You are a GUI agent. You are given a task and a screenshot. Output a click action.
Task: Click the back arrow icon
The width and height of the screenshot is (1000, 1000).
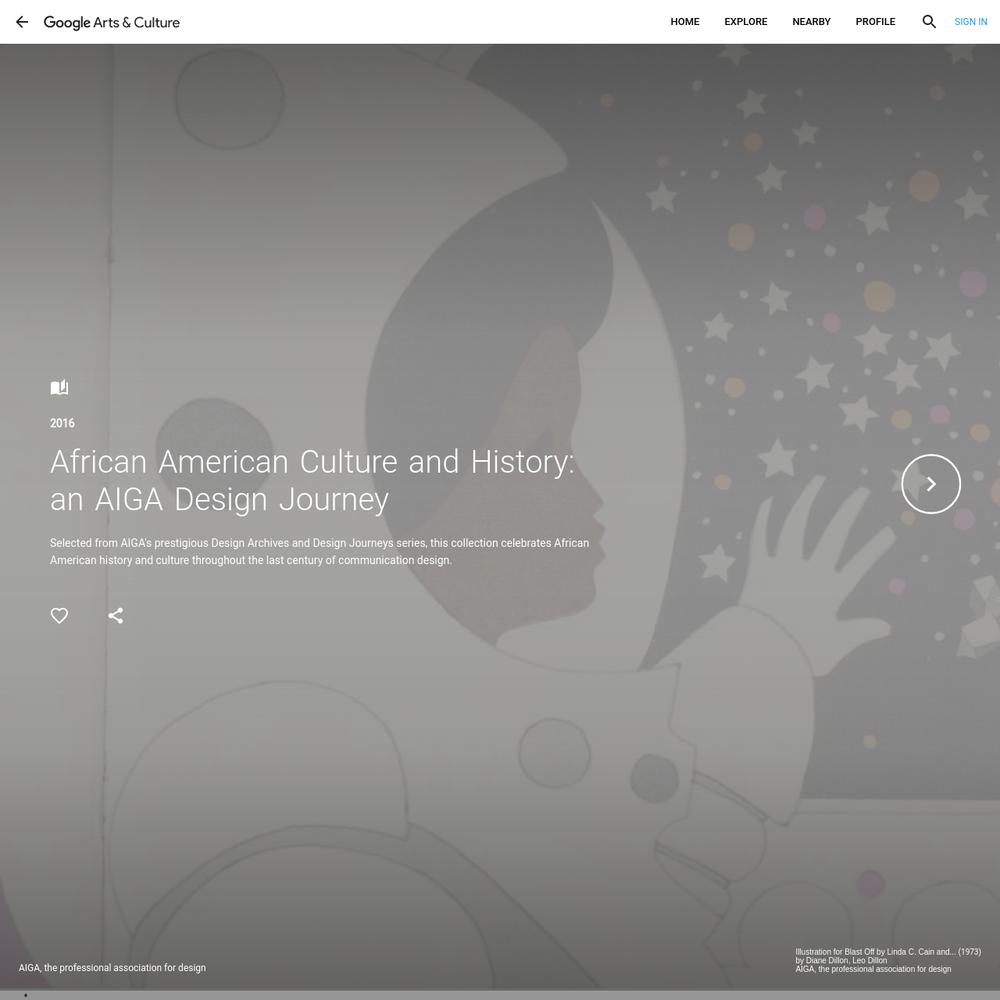22,22
